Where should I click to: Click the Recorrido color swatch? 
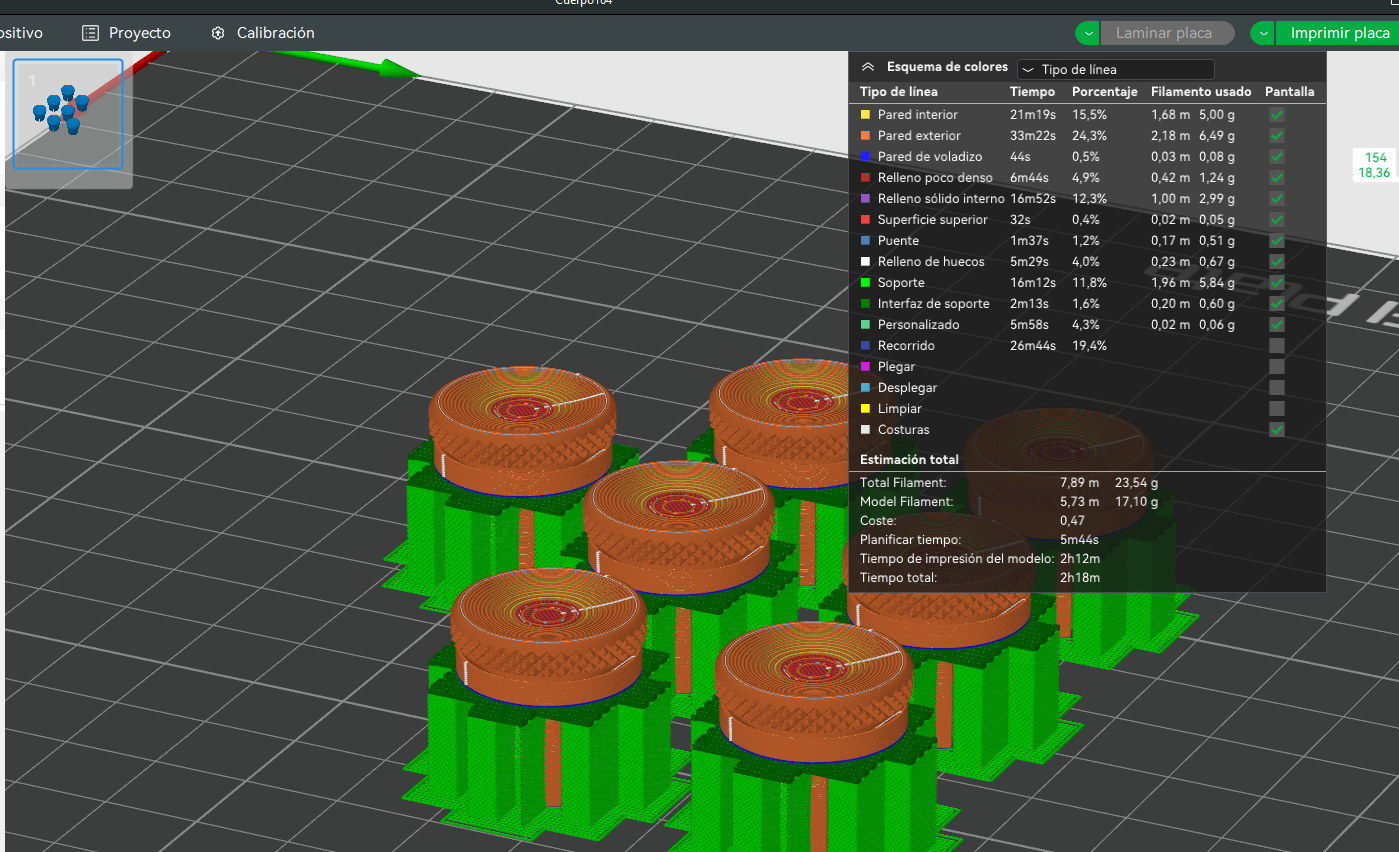point(865,346)
